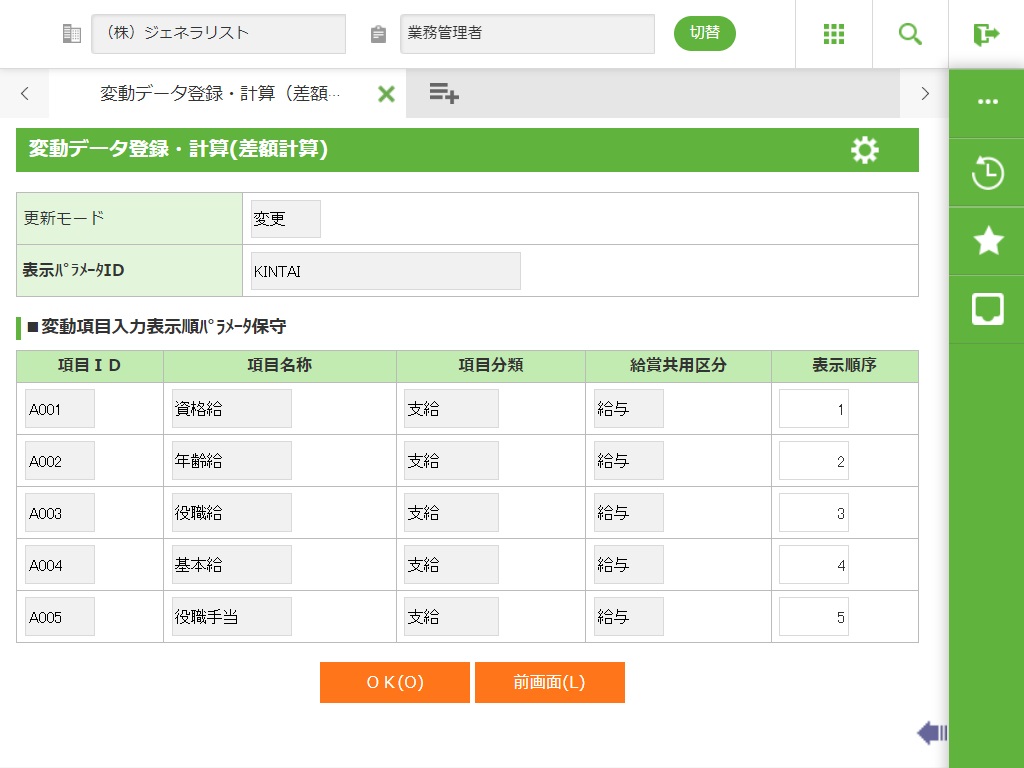
Task: Collapse sidebar with the purple arrow icon
Action: [931, 733]
